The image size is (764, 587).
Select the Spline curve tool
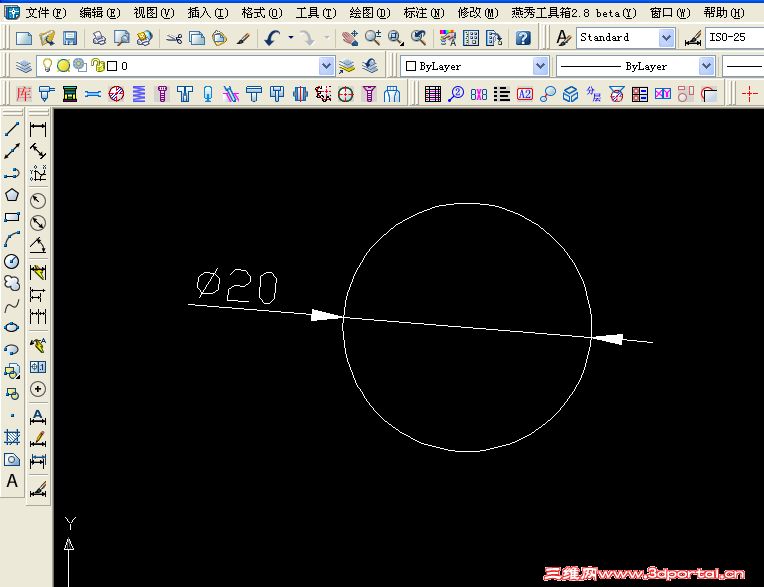12,305
